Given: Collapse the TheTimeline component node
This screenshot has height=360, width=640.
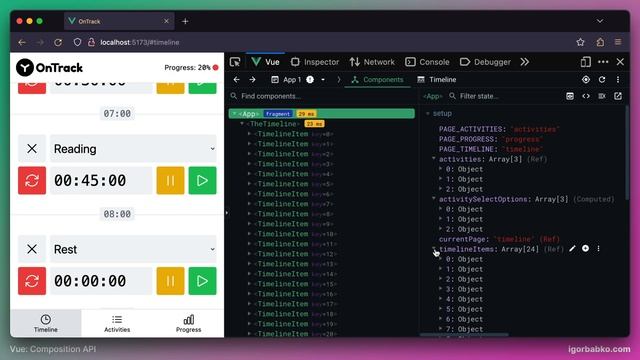Looking at the screenshot, I should click(x=242, y=124).
